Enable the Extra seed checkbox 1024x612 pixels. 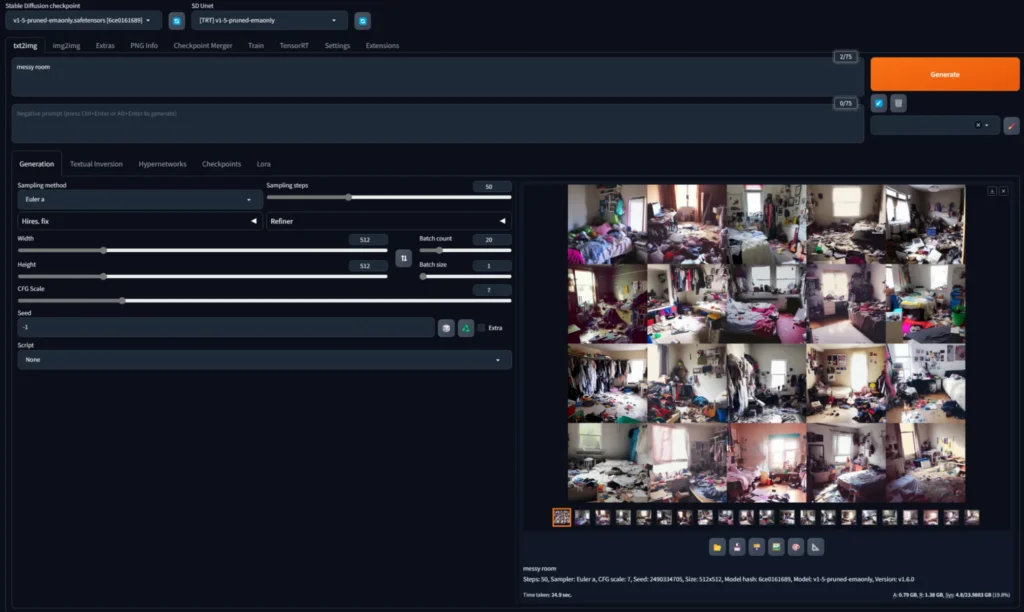482,328
